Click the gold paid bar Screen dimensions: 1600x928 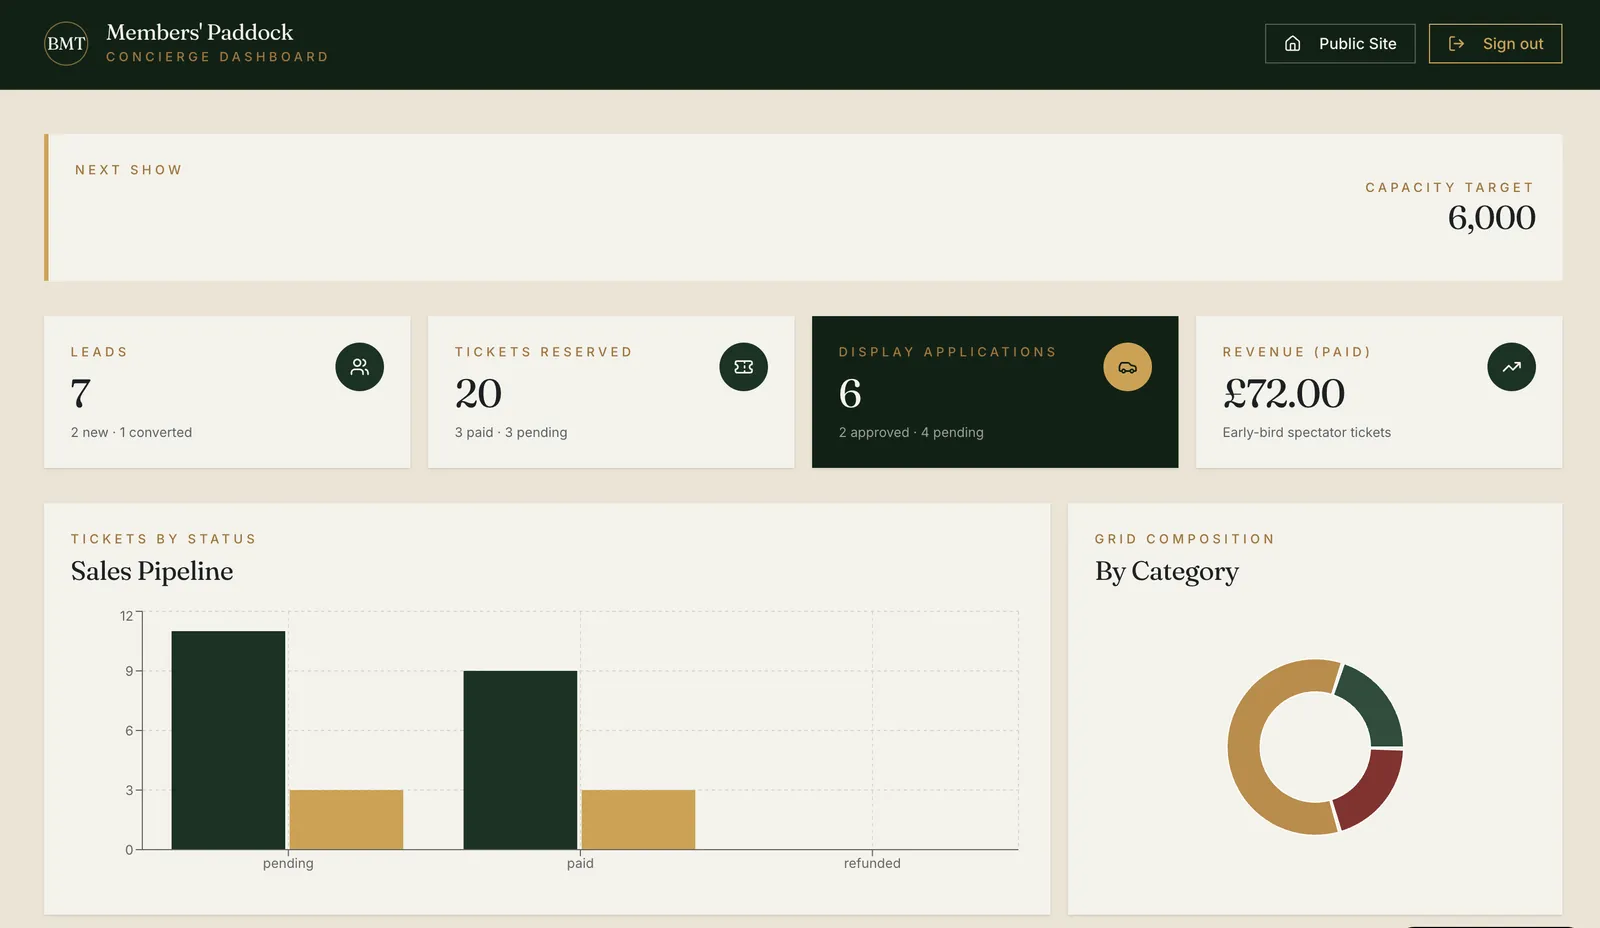[x=638, y=820]
